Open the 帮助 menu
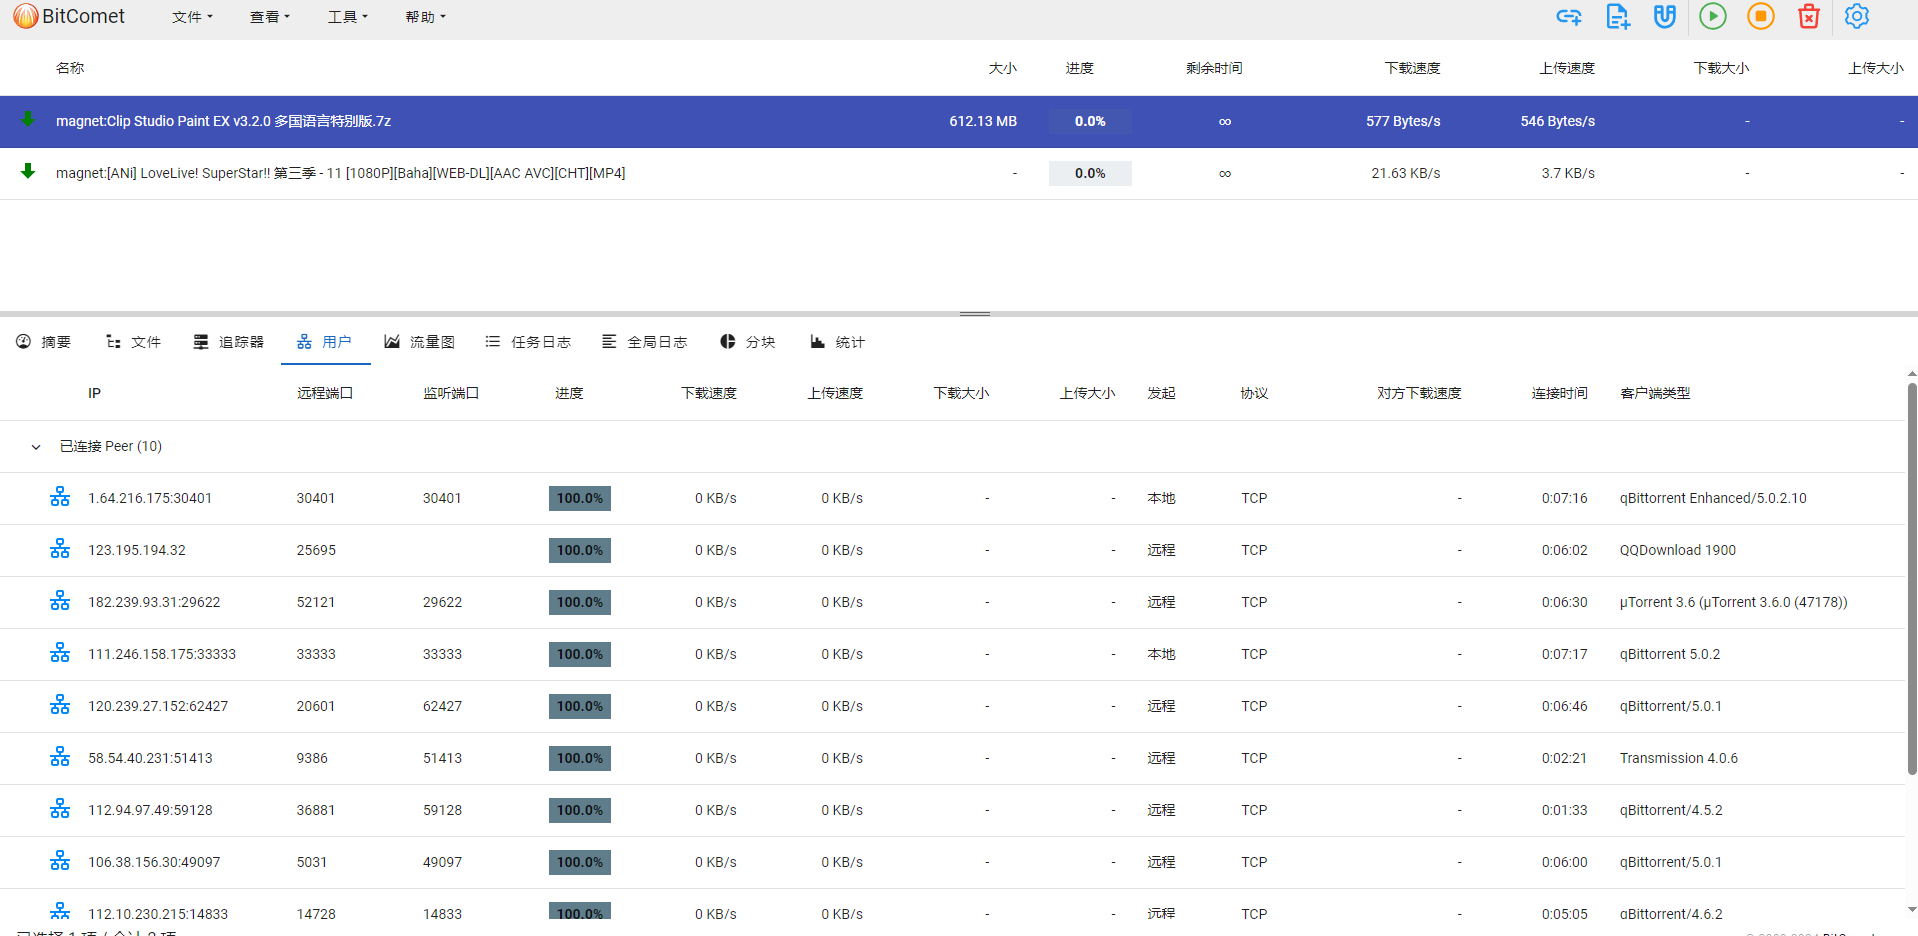 click(x=426, y=17)
